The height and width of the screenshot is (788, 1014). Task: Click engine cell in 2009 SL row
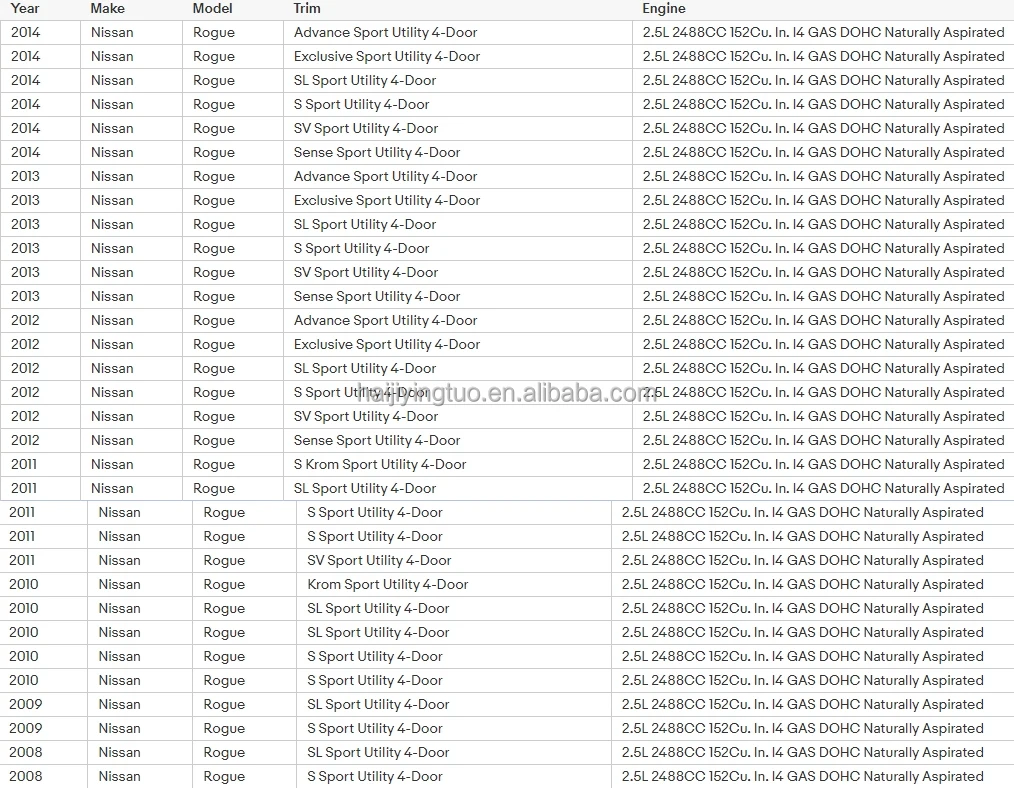812,704
